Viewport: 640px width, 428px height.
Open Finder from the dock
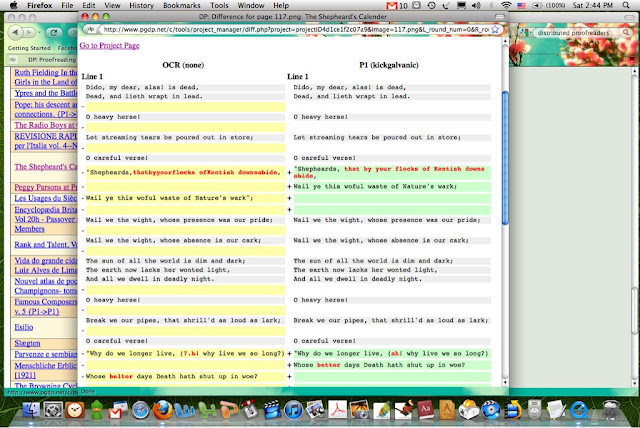(x=31, y=410)
